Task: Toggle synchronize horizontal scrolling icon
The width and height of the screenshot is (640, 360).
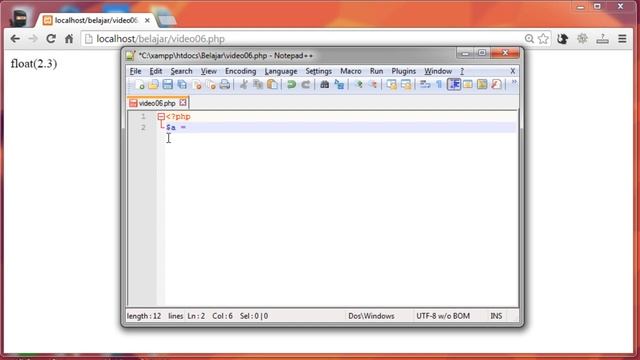Action: pos(406,84)
